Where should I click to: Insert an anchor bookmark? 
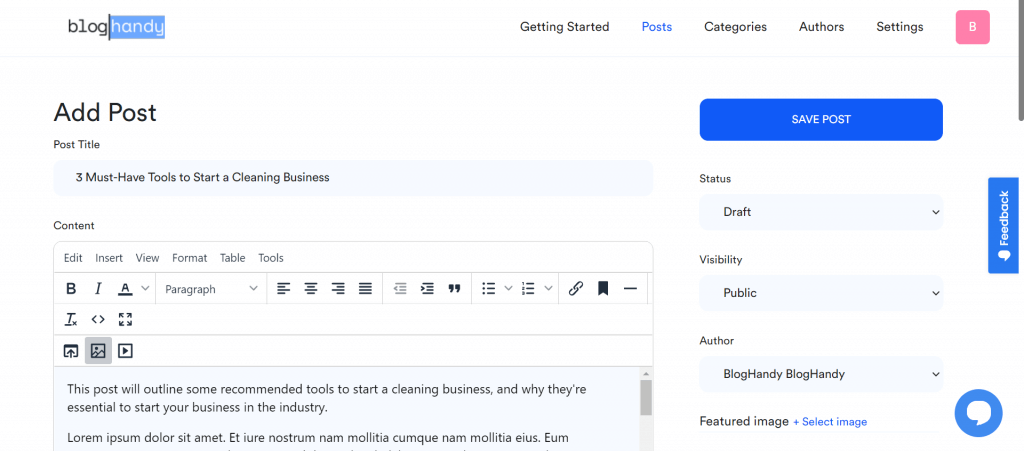click(603, 288)
